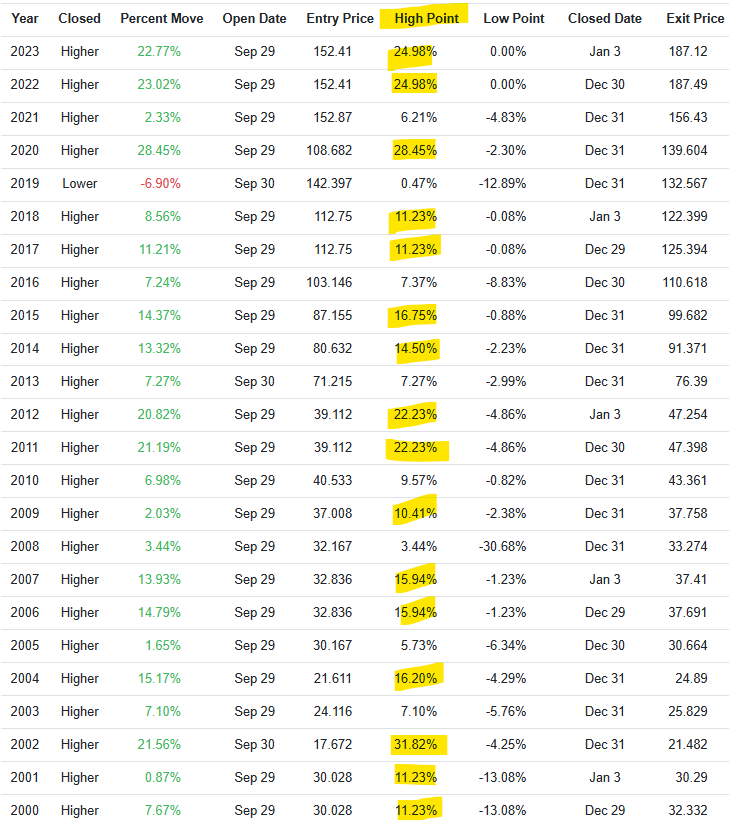Select the 2022 year cell
729x822 pixels.
25,84
